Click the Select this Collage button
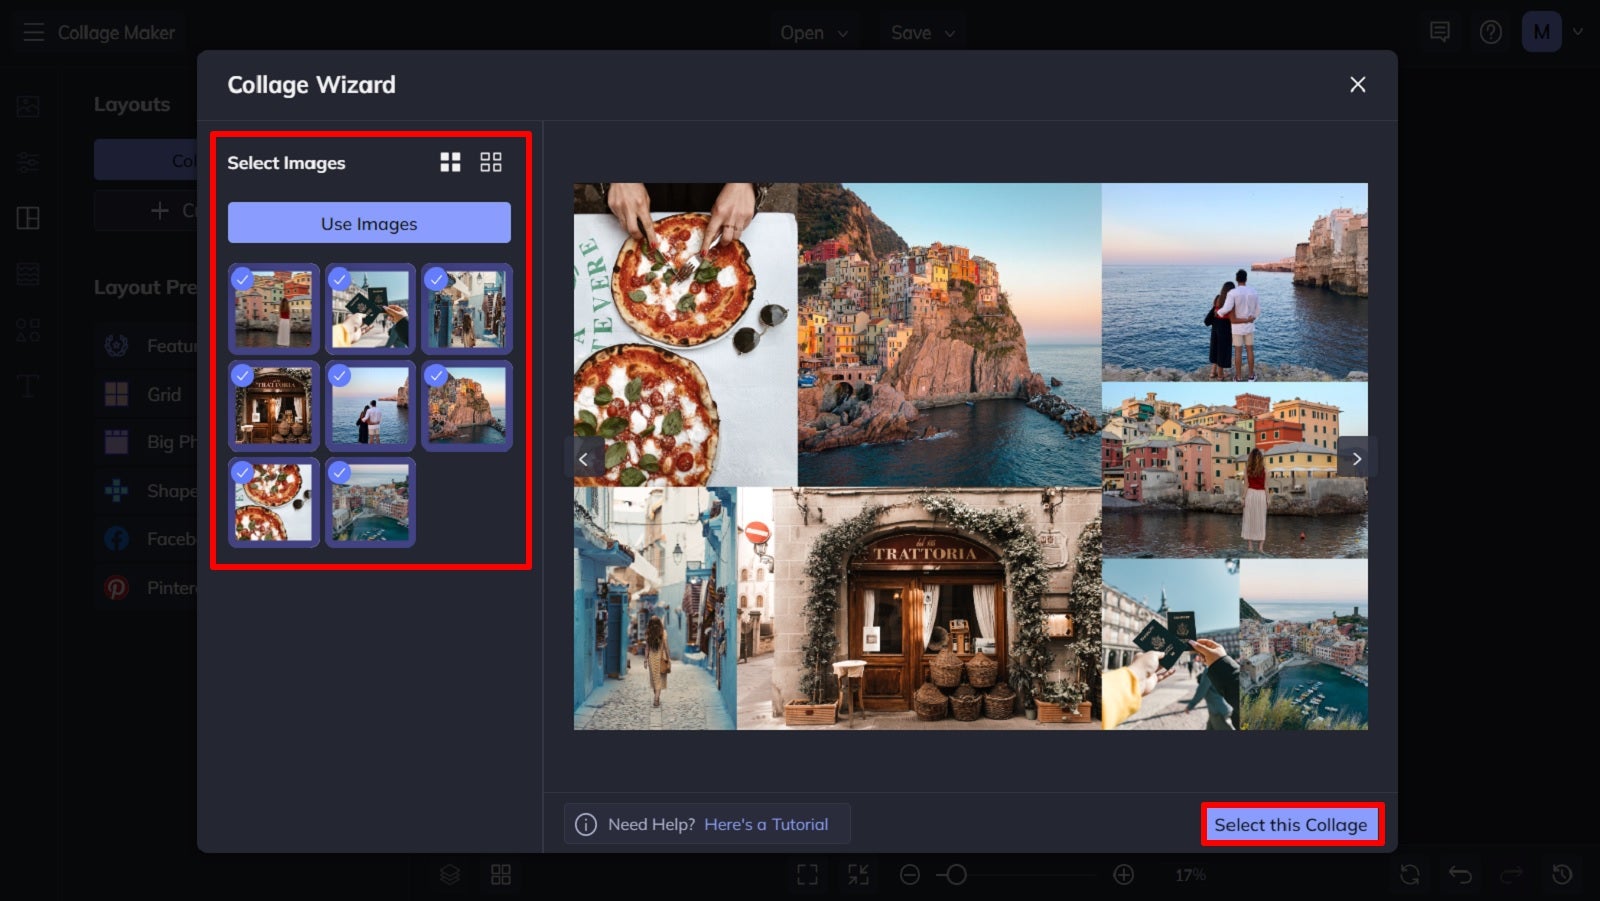The image size is (1600, 901). [x=1291, y=824]
